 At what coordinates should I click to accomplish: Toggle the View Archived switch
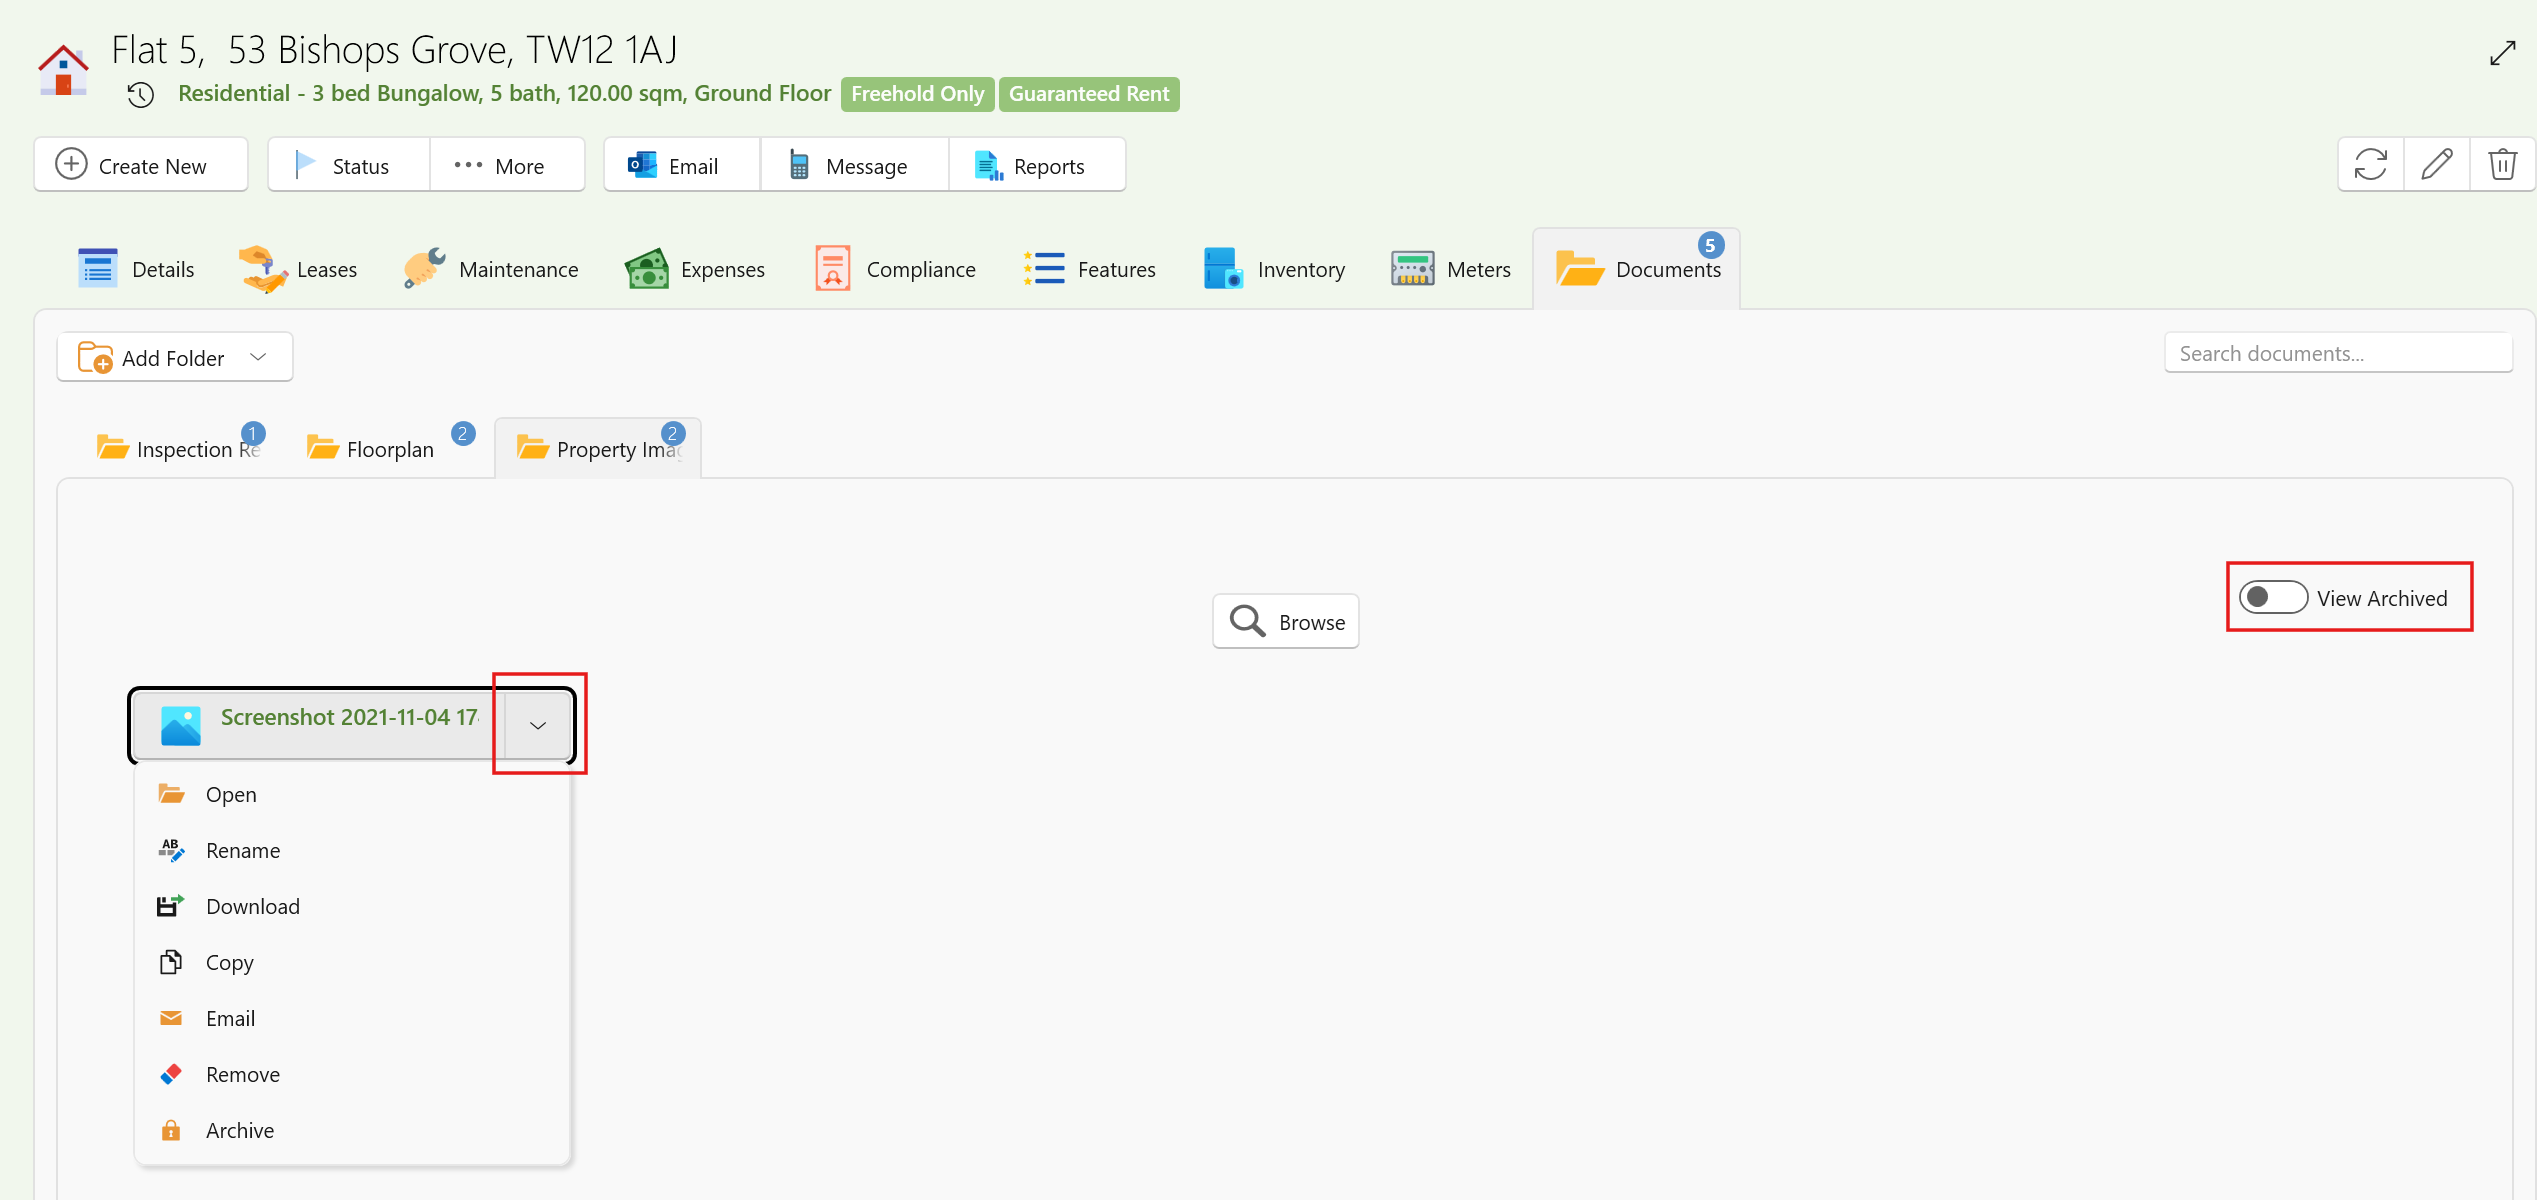(2272, 598)
